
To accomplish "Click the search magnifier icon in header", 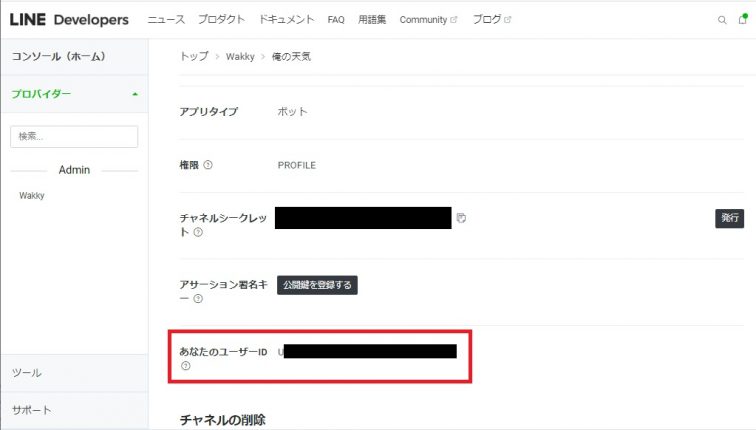I will click(722, 20).
